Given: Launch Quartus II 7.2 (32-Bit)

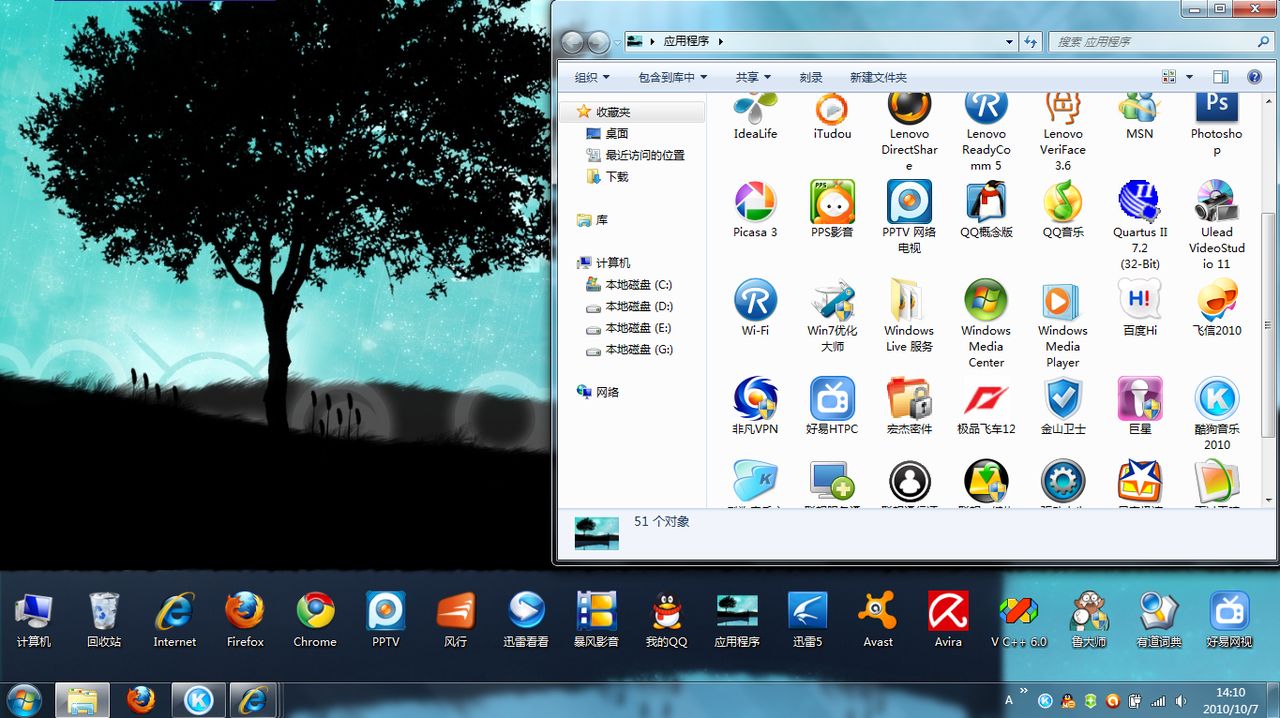Looking at the screenshot, I should tap(1139, 207).
